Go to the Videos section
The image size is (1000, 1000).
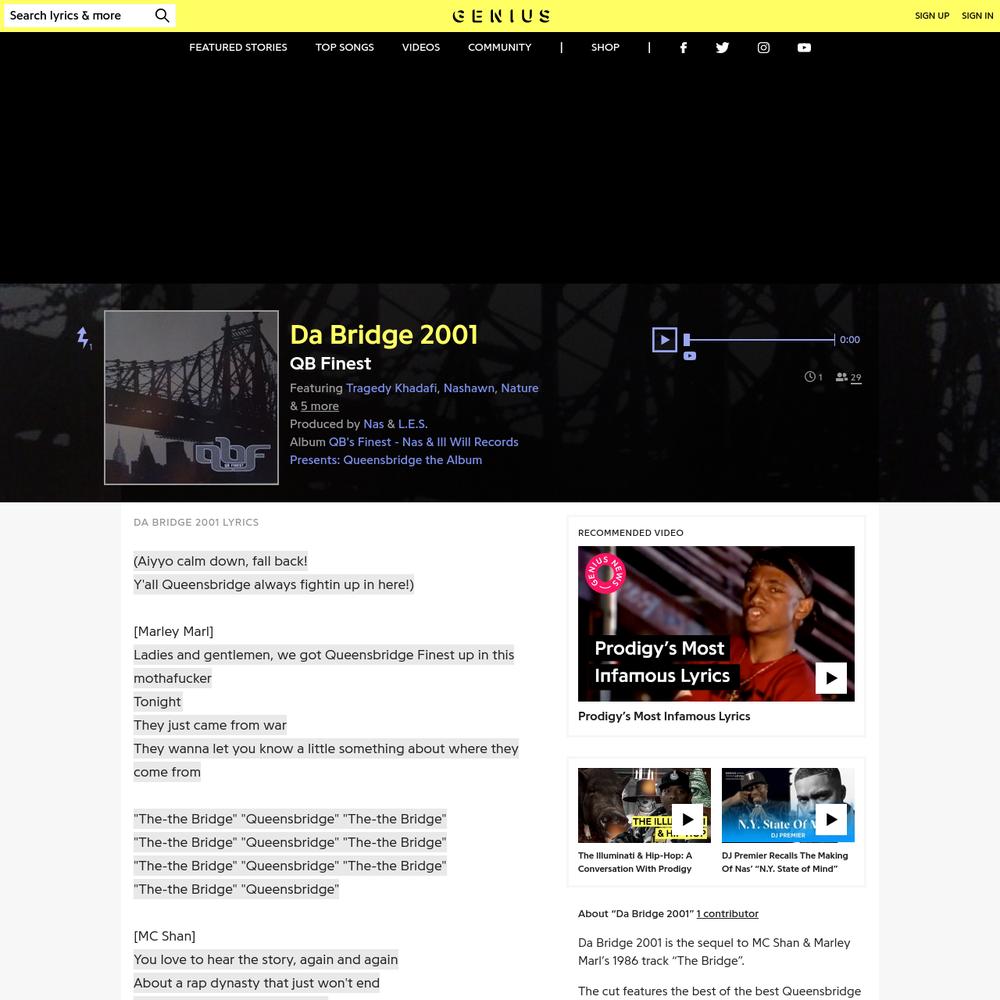(421, 47)
